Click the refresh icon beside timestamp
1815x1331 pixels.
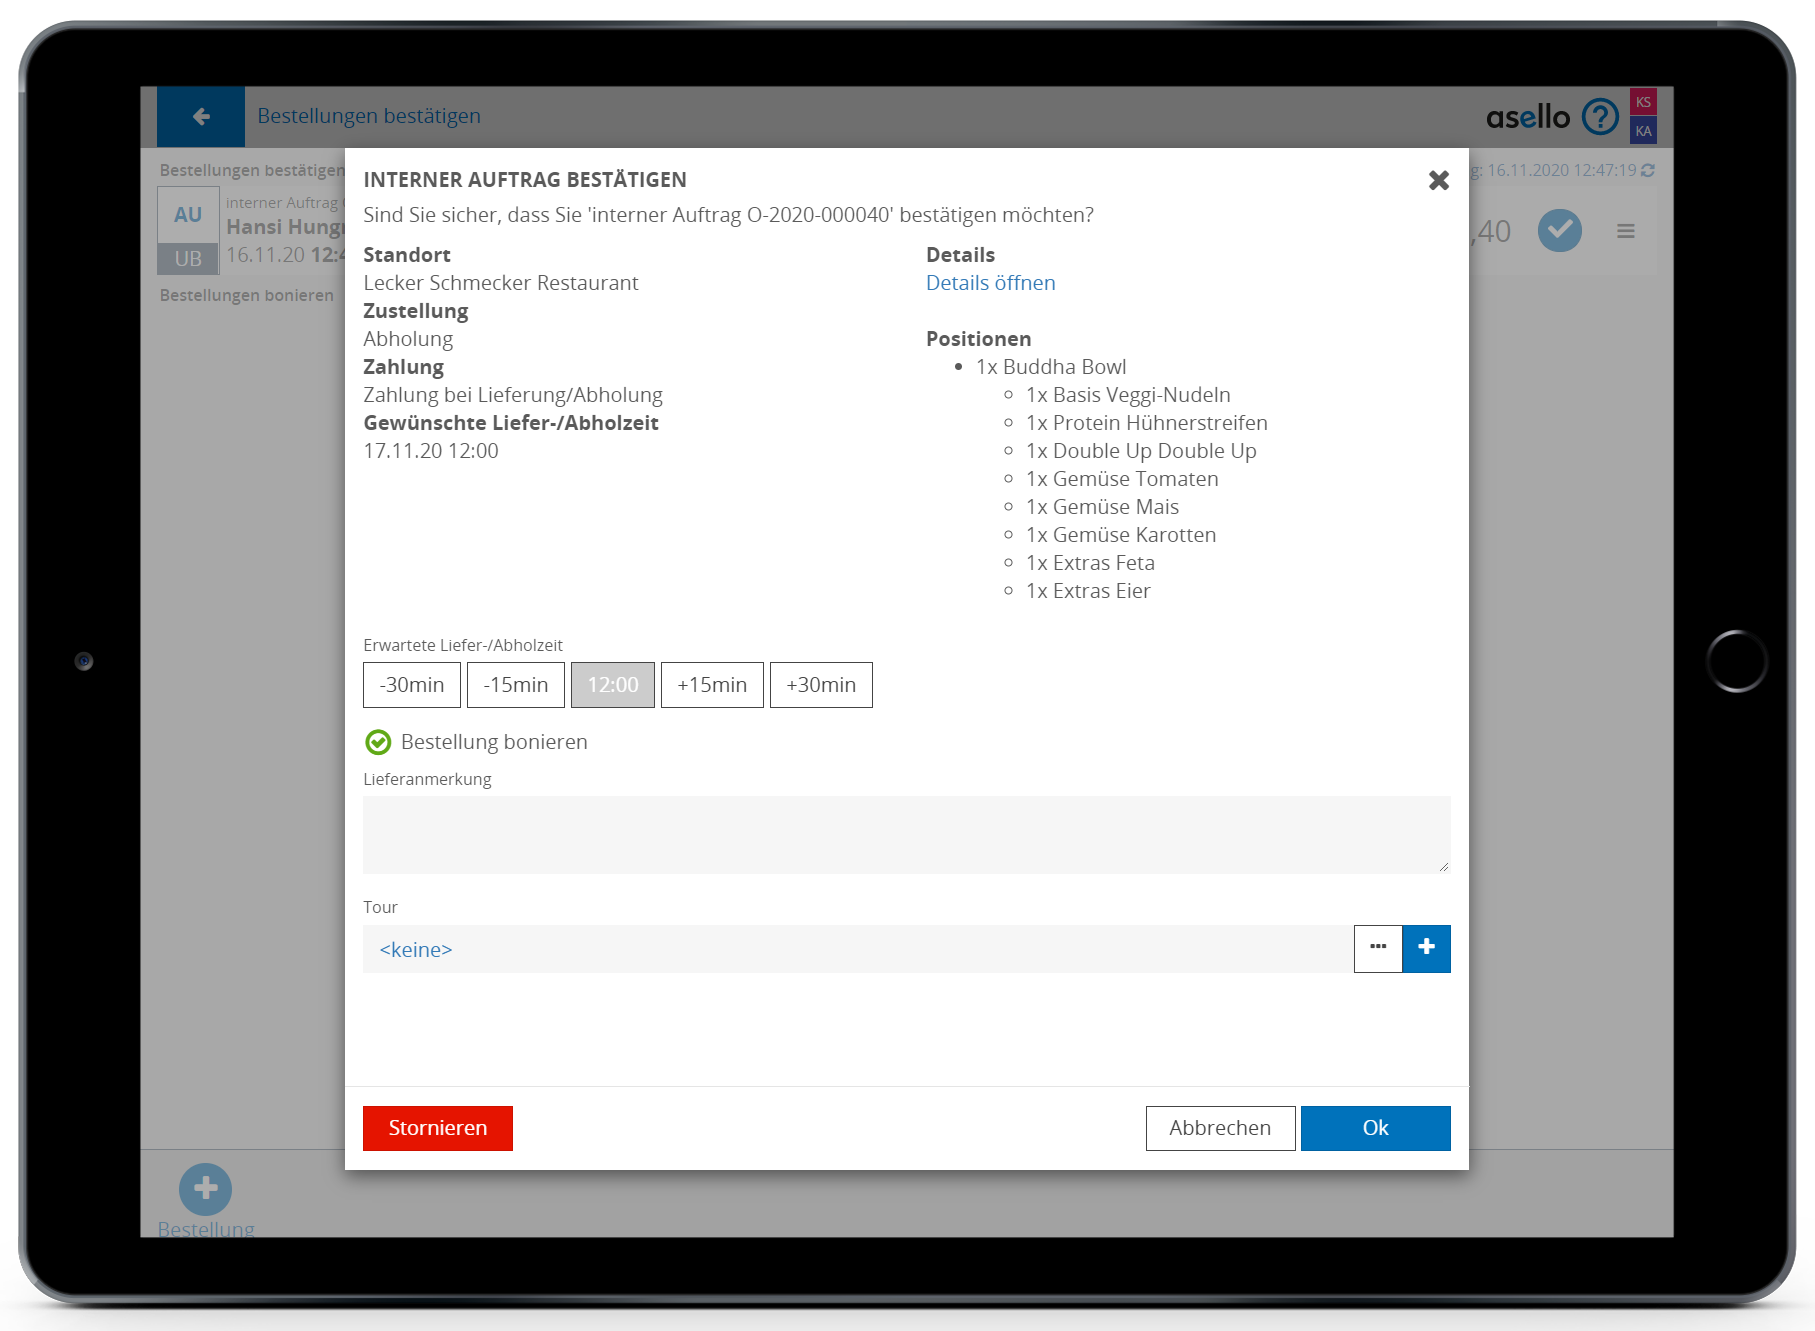tap(1648, 171)
